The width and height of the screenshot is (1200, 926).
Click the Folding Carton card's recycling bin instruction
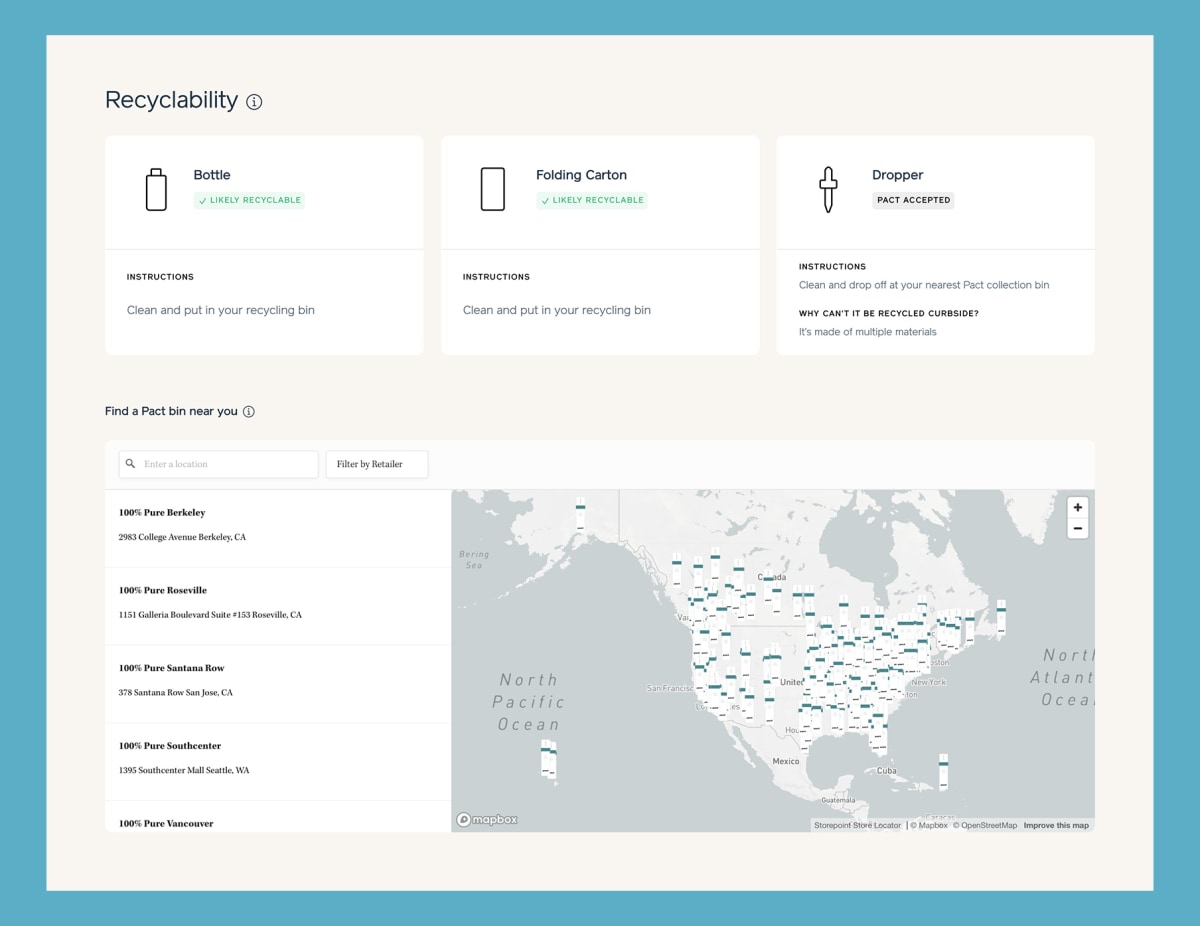[x=557, y=310]
